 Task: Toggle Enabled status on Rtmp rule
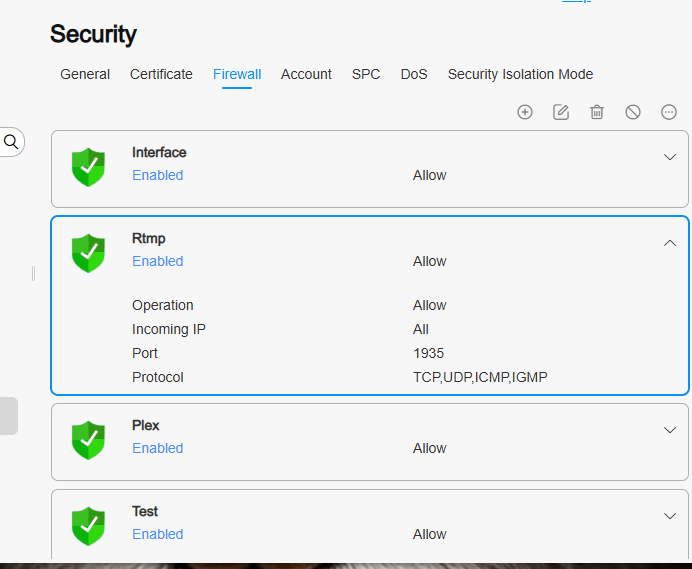pyautogui.click(x=158, y=261)
